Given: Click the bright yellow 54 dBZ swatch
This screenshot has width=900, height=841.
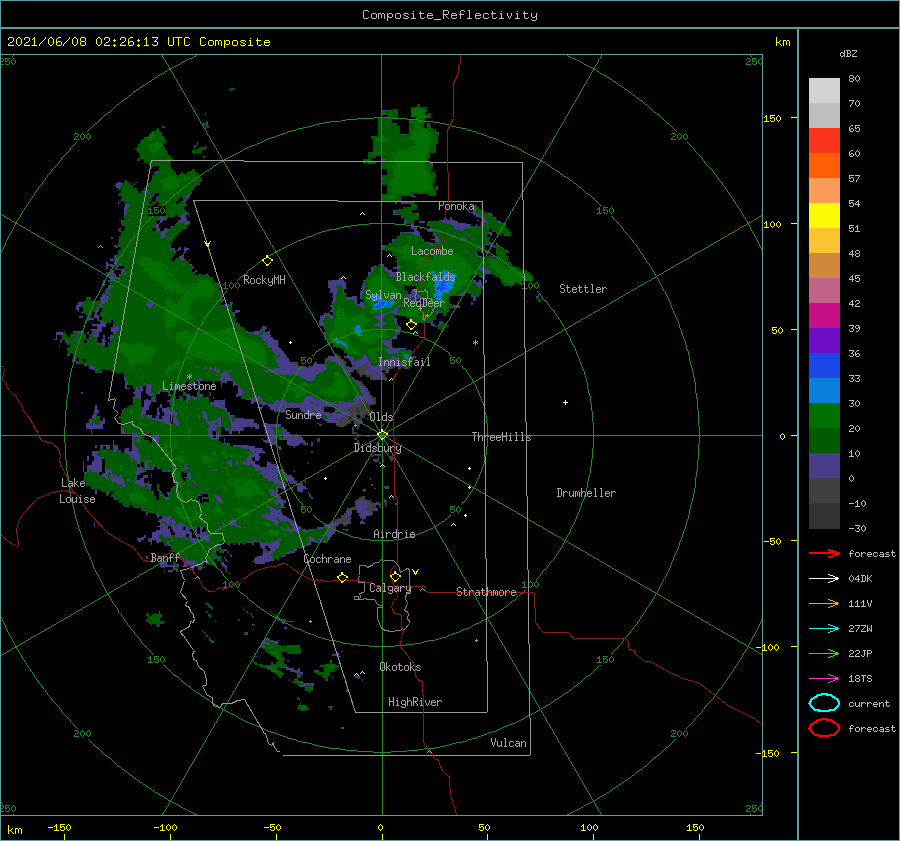Looking at the screenshot, I should coord(824,215).
